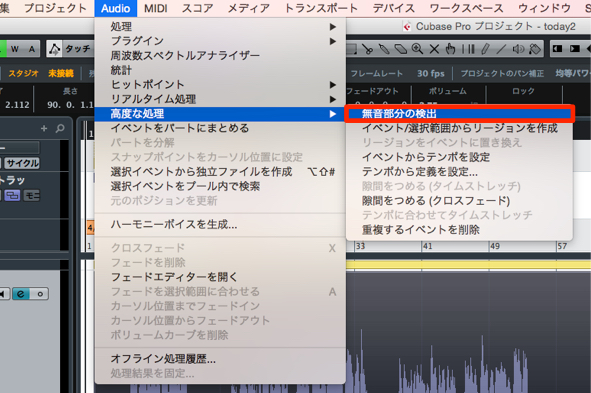This screenshot has height=393, width=591.
Task: Open the MIDI menu
Action: click(x=156, y=8)
